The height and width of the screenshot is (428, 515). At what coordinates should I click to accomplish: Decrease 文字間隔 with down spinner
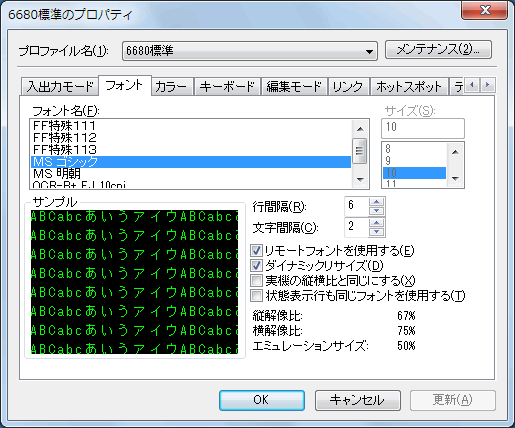(377, 232)
